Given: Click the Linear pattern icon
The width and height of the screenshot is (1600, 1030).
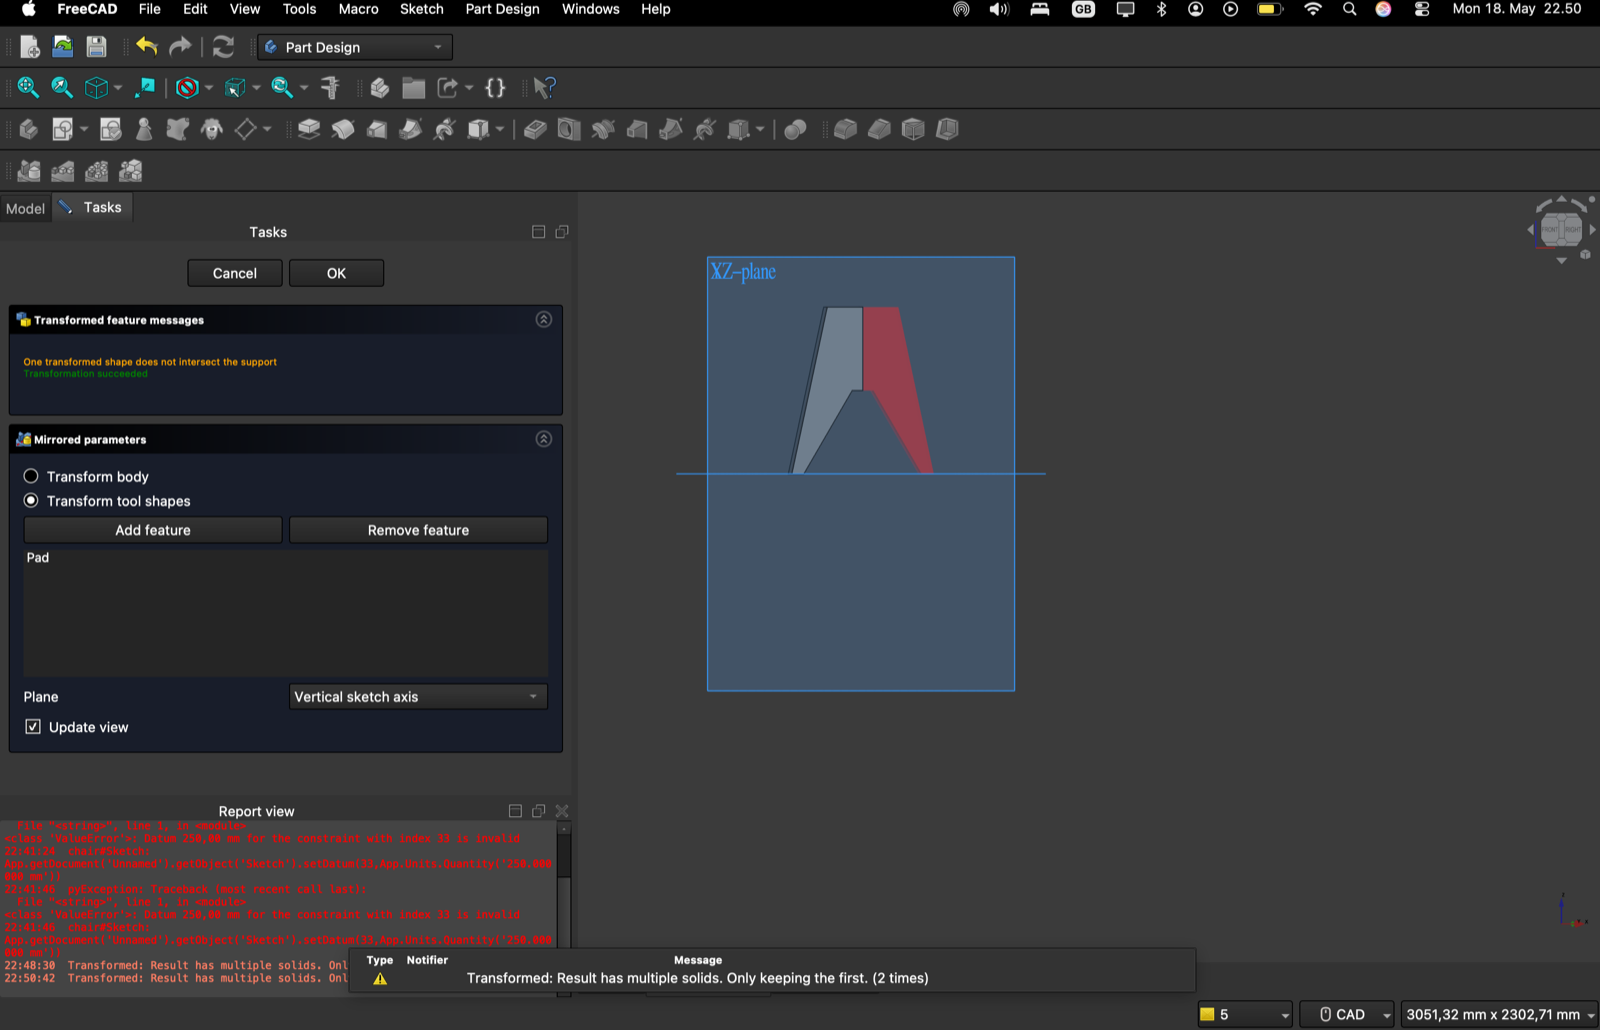Looking at the screenshot, I should pyautogui.click(x=63, y=171).
